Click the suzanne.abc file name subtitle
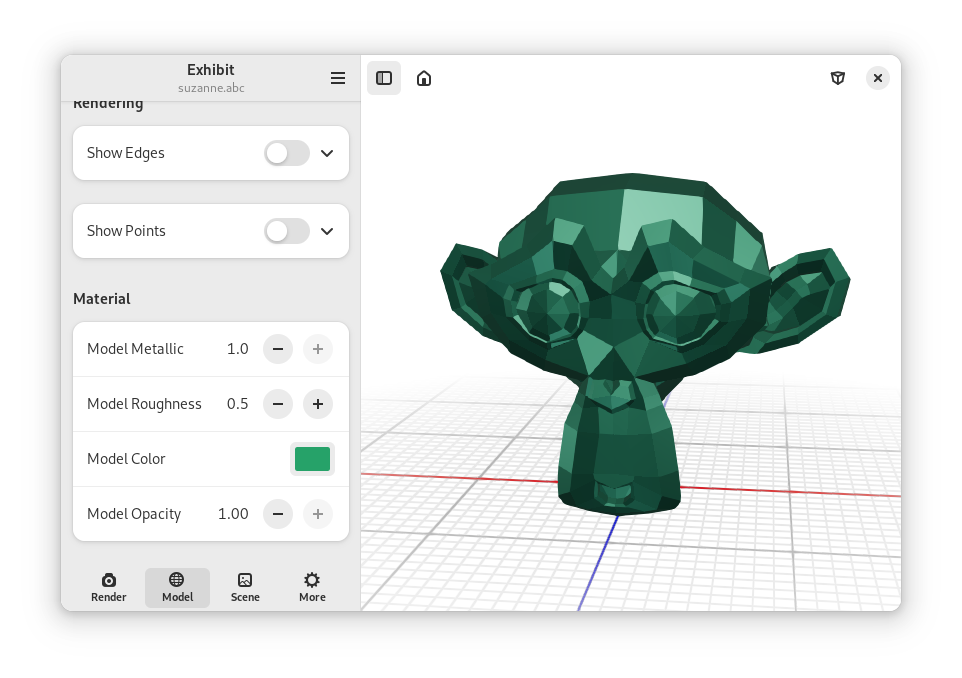The width and height of the screenshot is (962, 678). [x=211, y=88]
